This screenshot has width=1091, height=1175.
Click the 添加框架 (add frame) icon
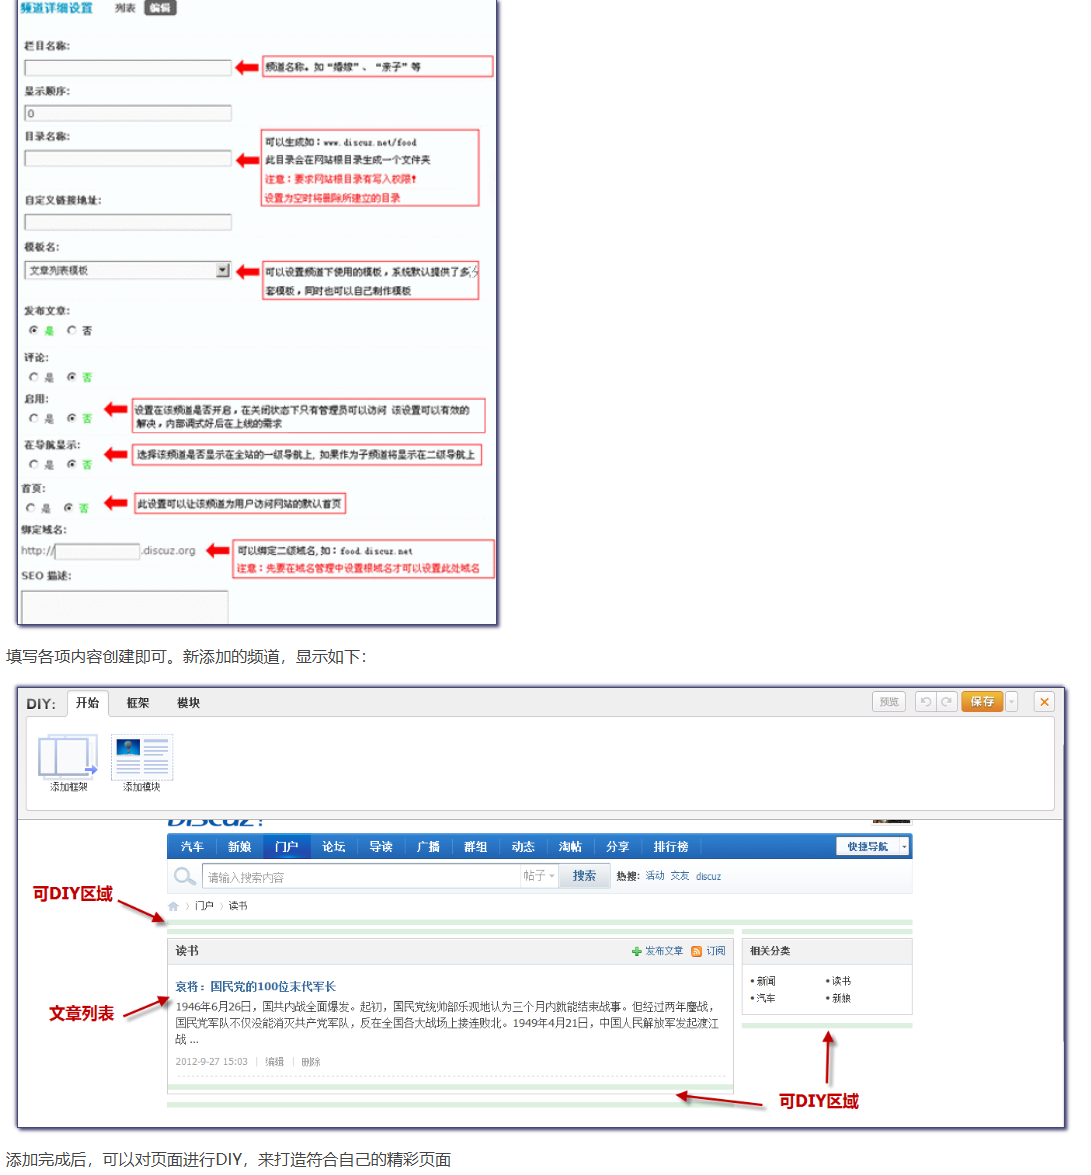coord(68,757)
